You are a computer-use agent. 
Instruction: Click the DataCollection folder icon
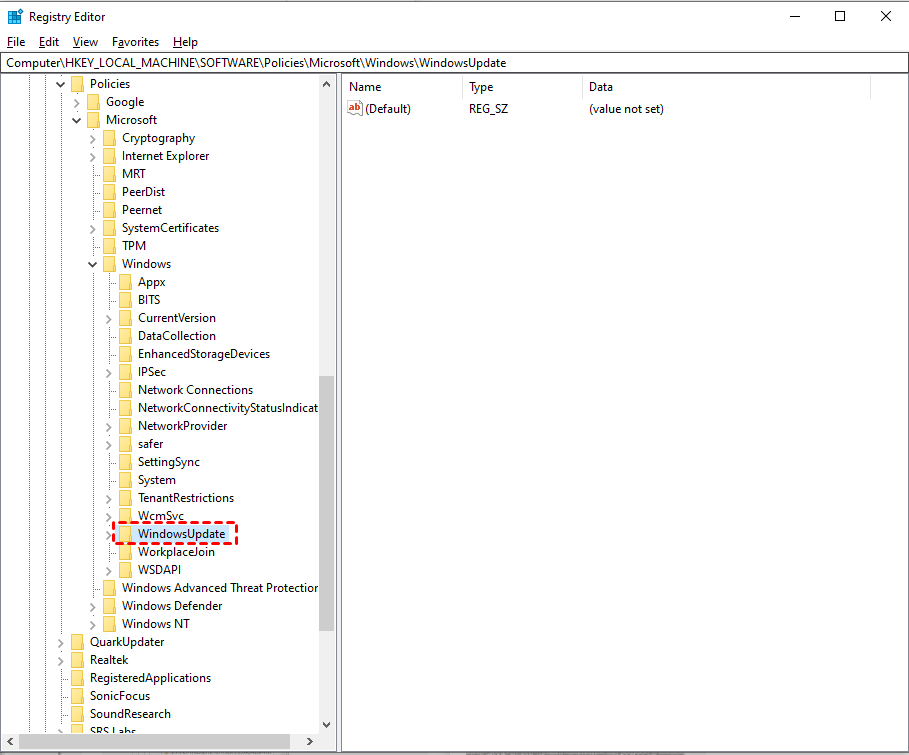coord(125,336)
